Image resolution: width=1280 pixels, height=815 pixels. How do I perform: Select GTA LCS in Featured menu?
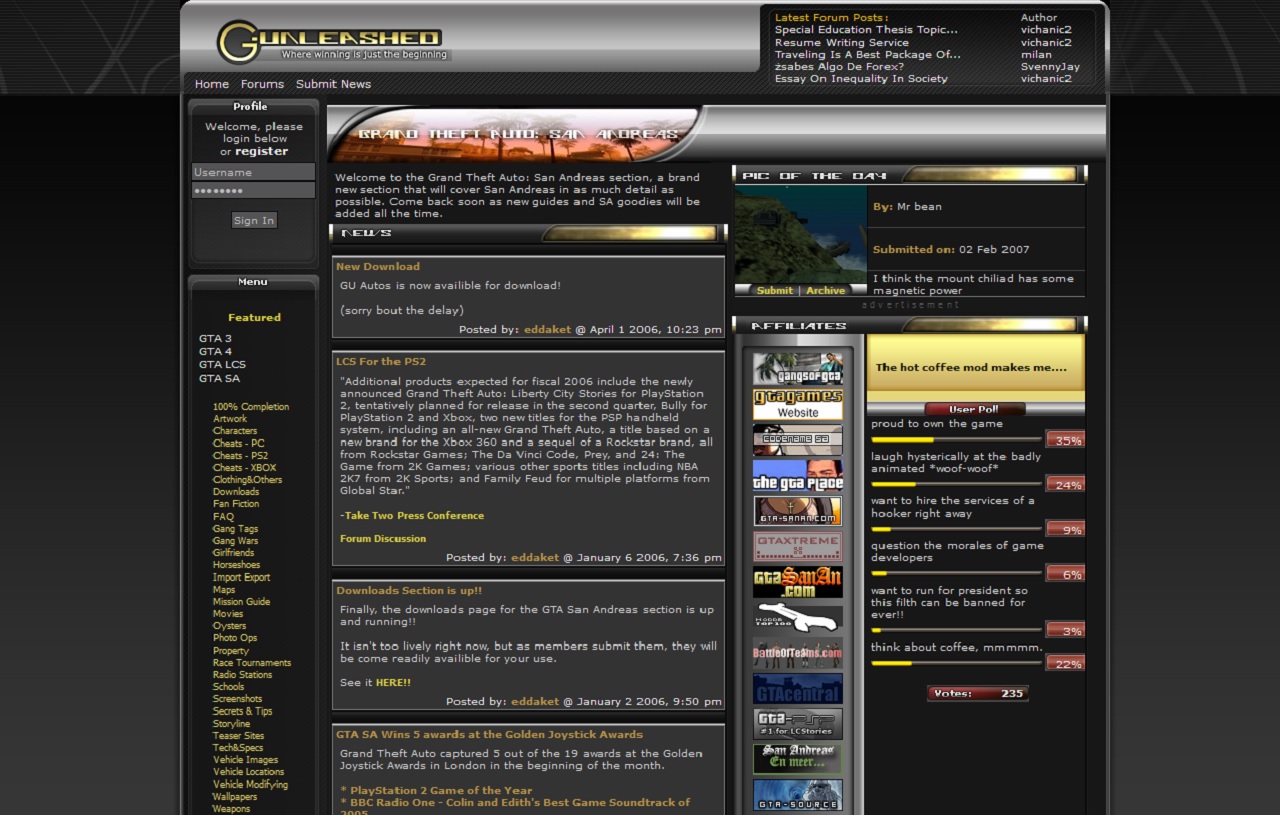point(222,365)
